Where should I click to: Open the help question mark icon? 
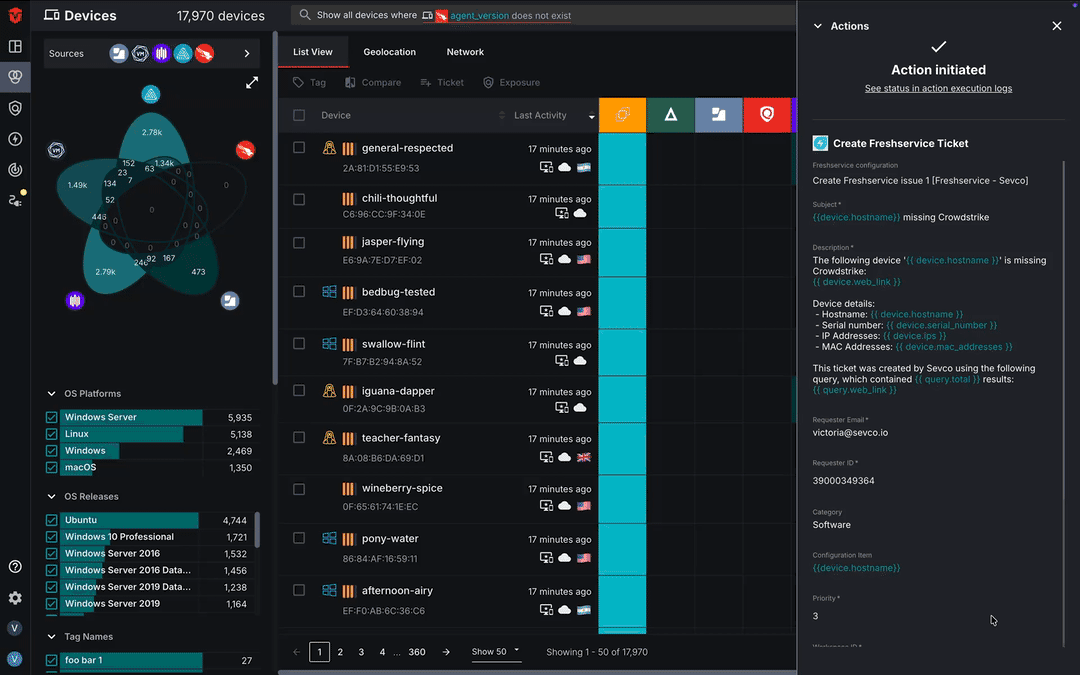(x=15, y=567)
